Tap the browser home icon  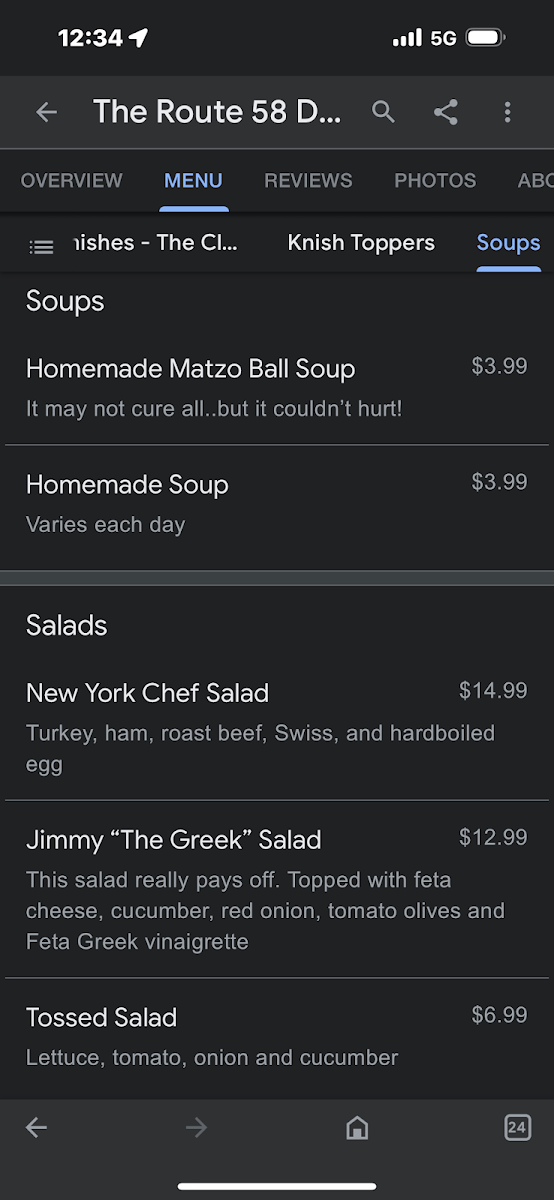[x=357, y=1128]
